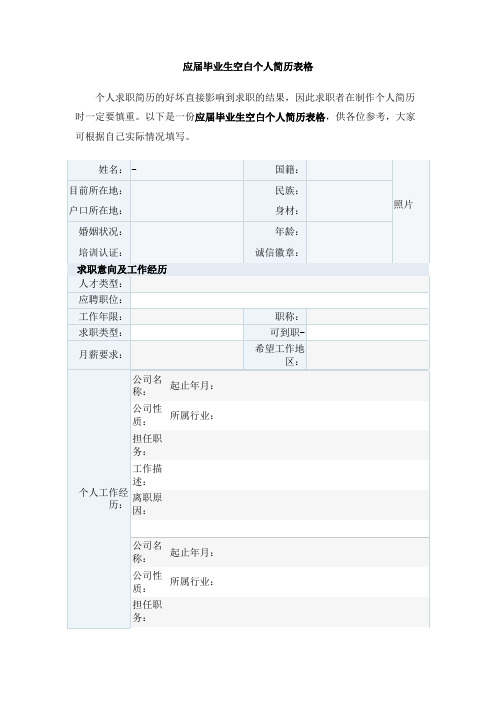This screenshot has width=496, height=702.
Task: Click the 照片 photo cell
Action: pyautogui.click(x=410, y=211)
